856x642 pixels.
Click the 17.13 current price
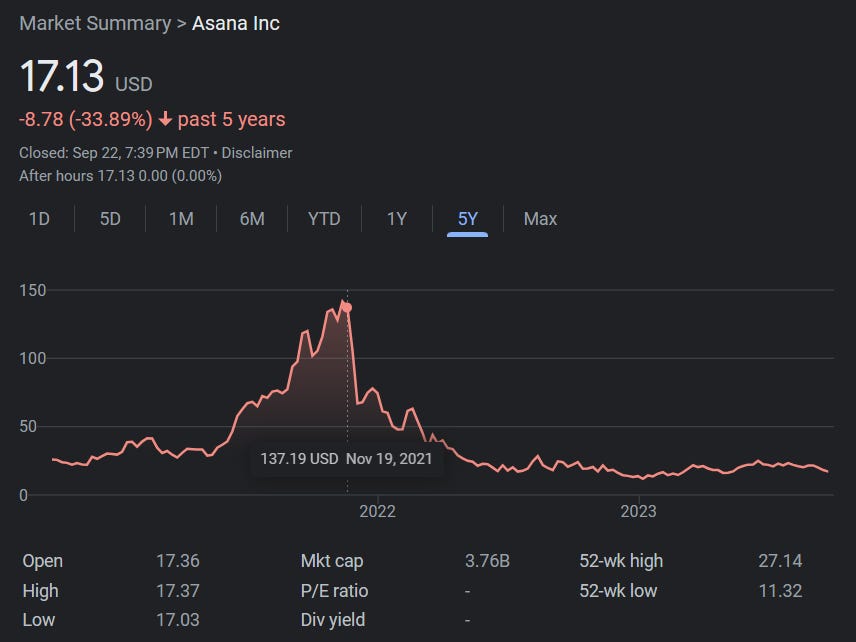coord(62,76)
